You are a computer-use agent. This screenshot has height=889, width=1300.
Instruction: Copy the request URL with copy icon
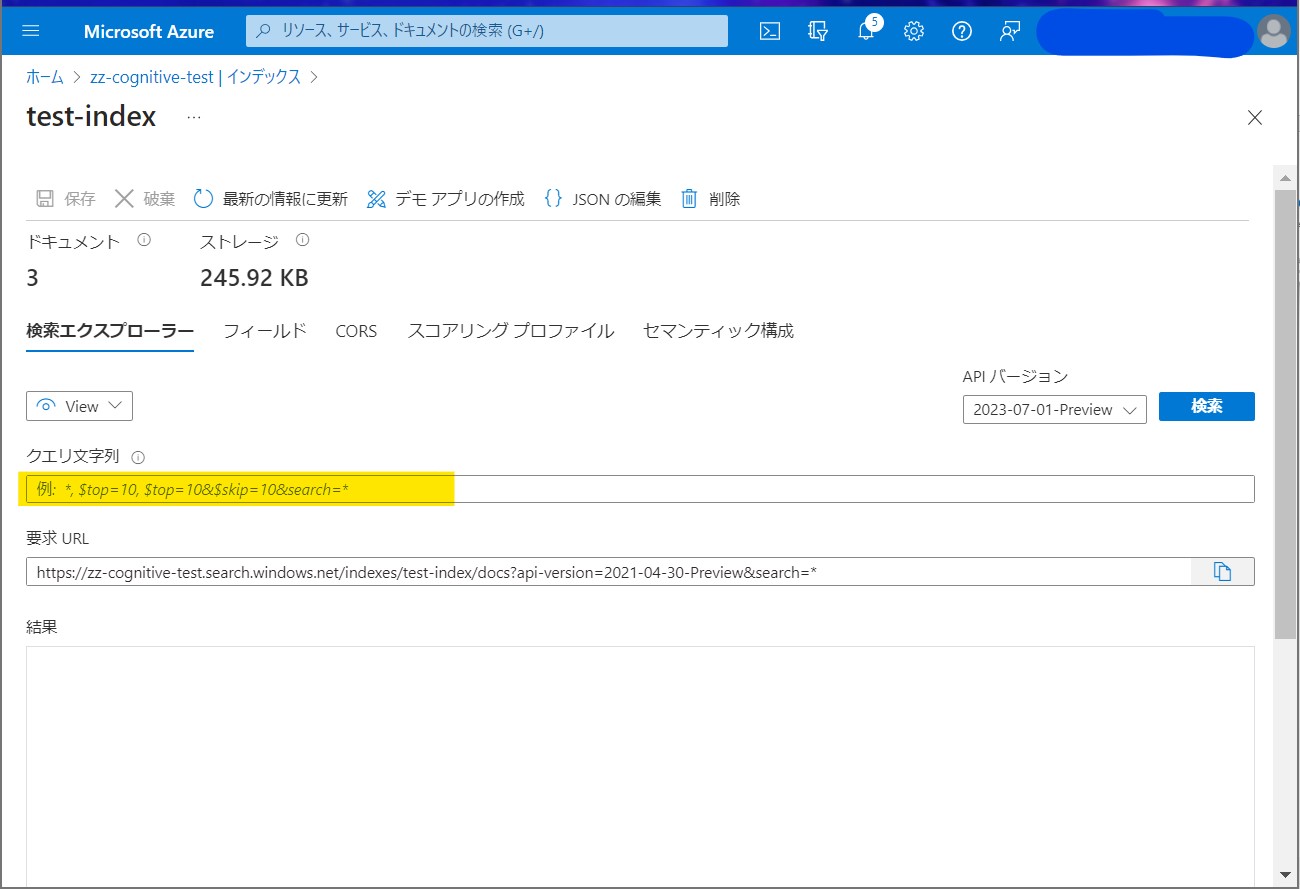[1222, 572]
